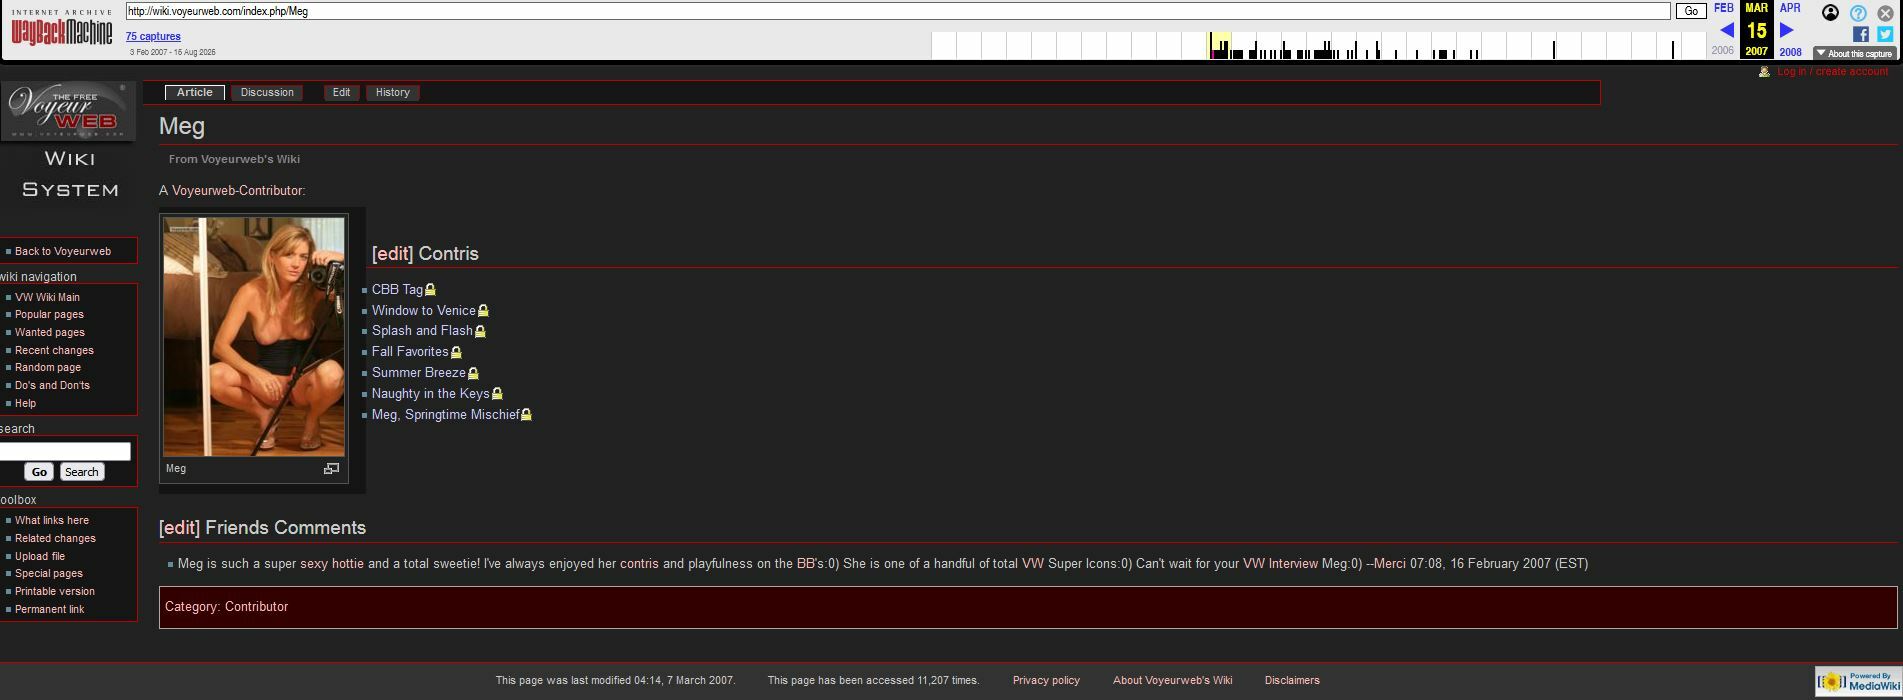The image size is (1903, 700).
Task: Click the wiki Search button
Action: (82, 472)
